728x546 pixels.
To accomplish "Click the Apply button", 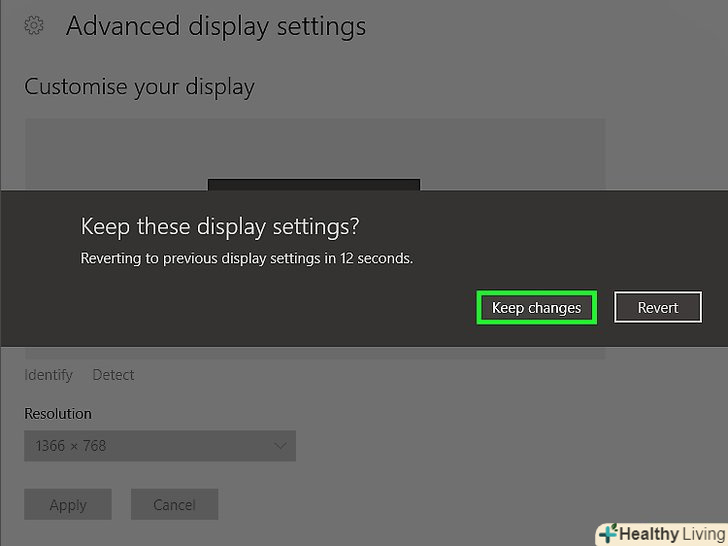I will pos(68,504).
